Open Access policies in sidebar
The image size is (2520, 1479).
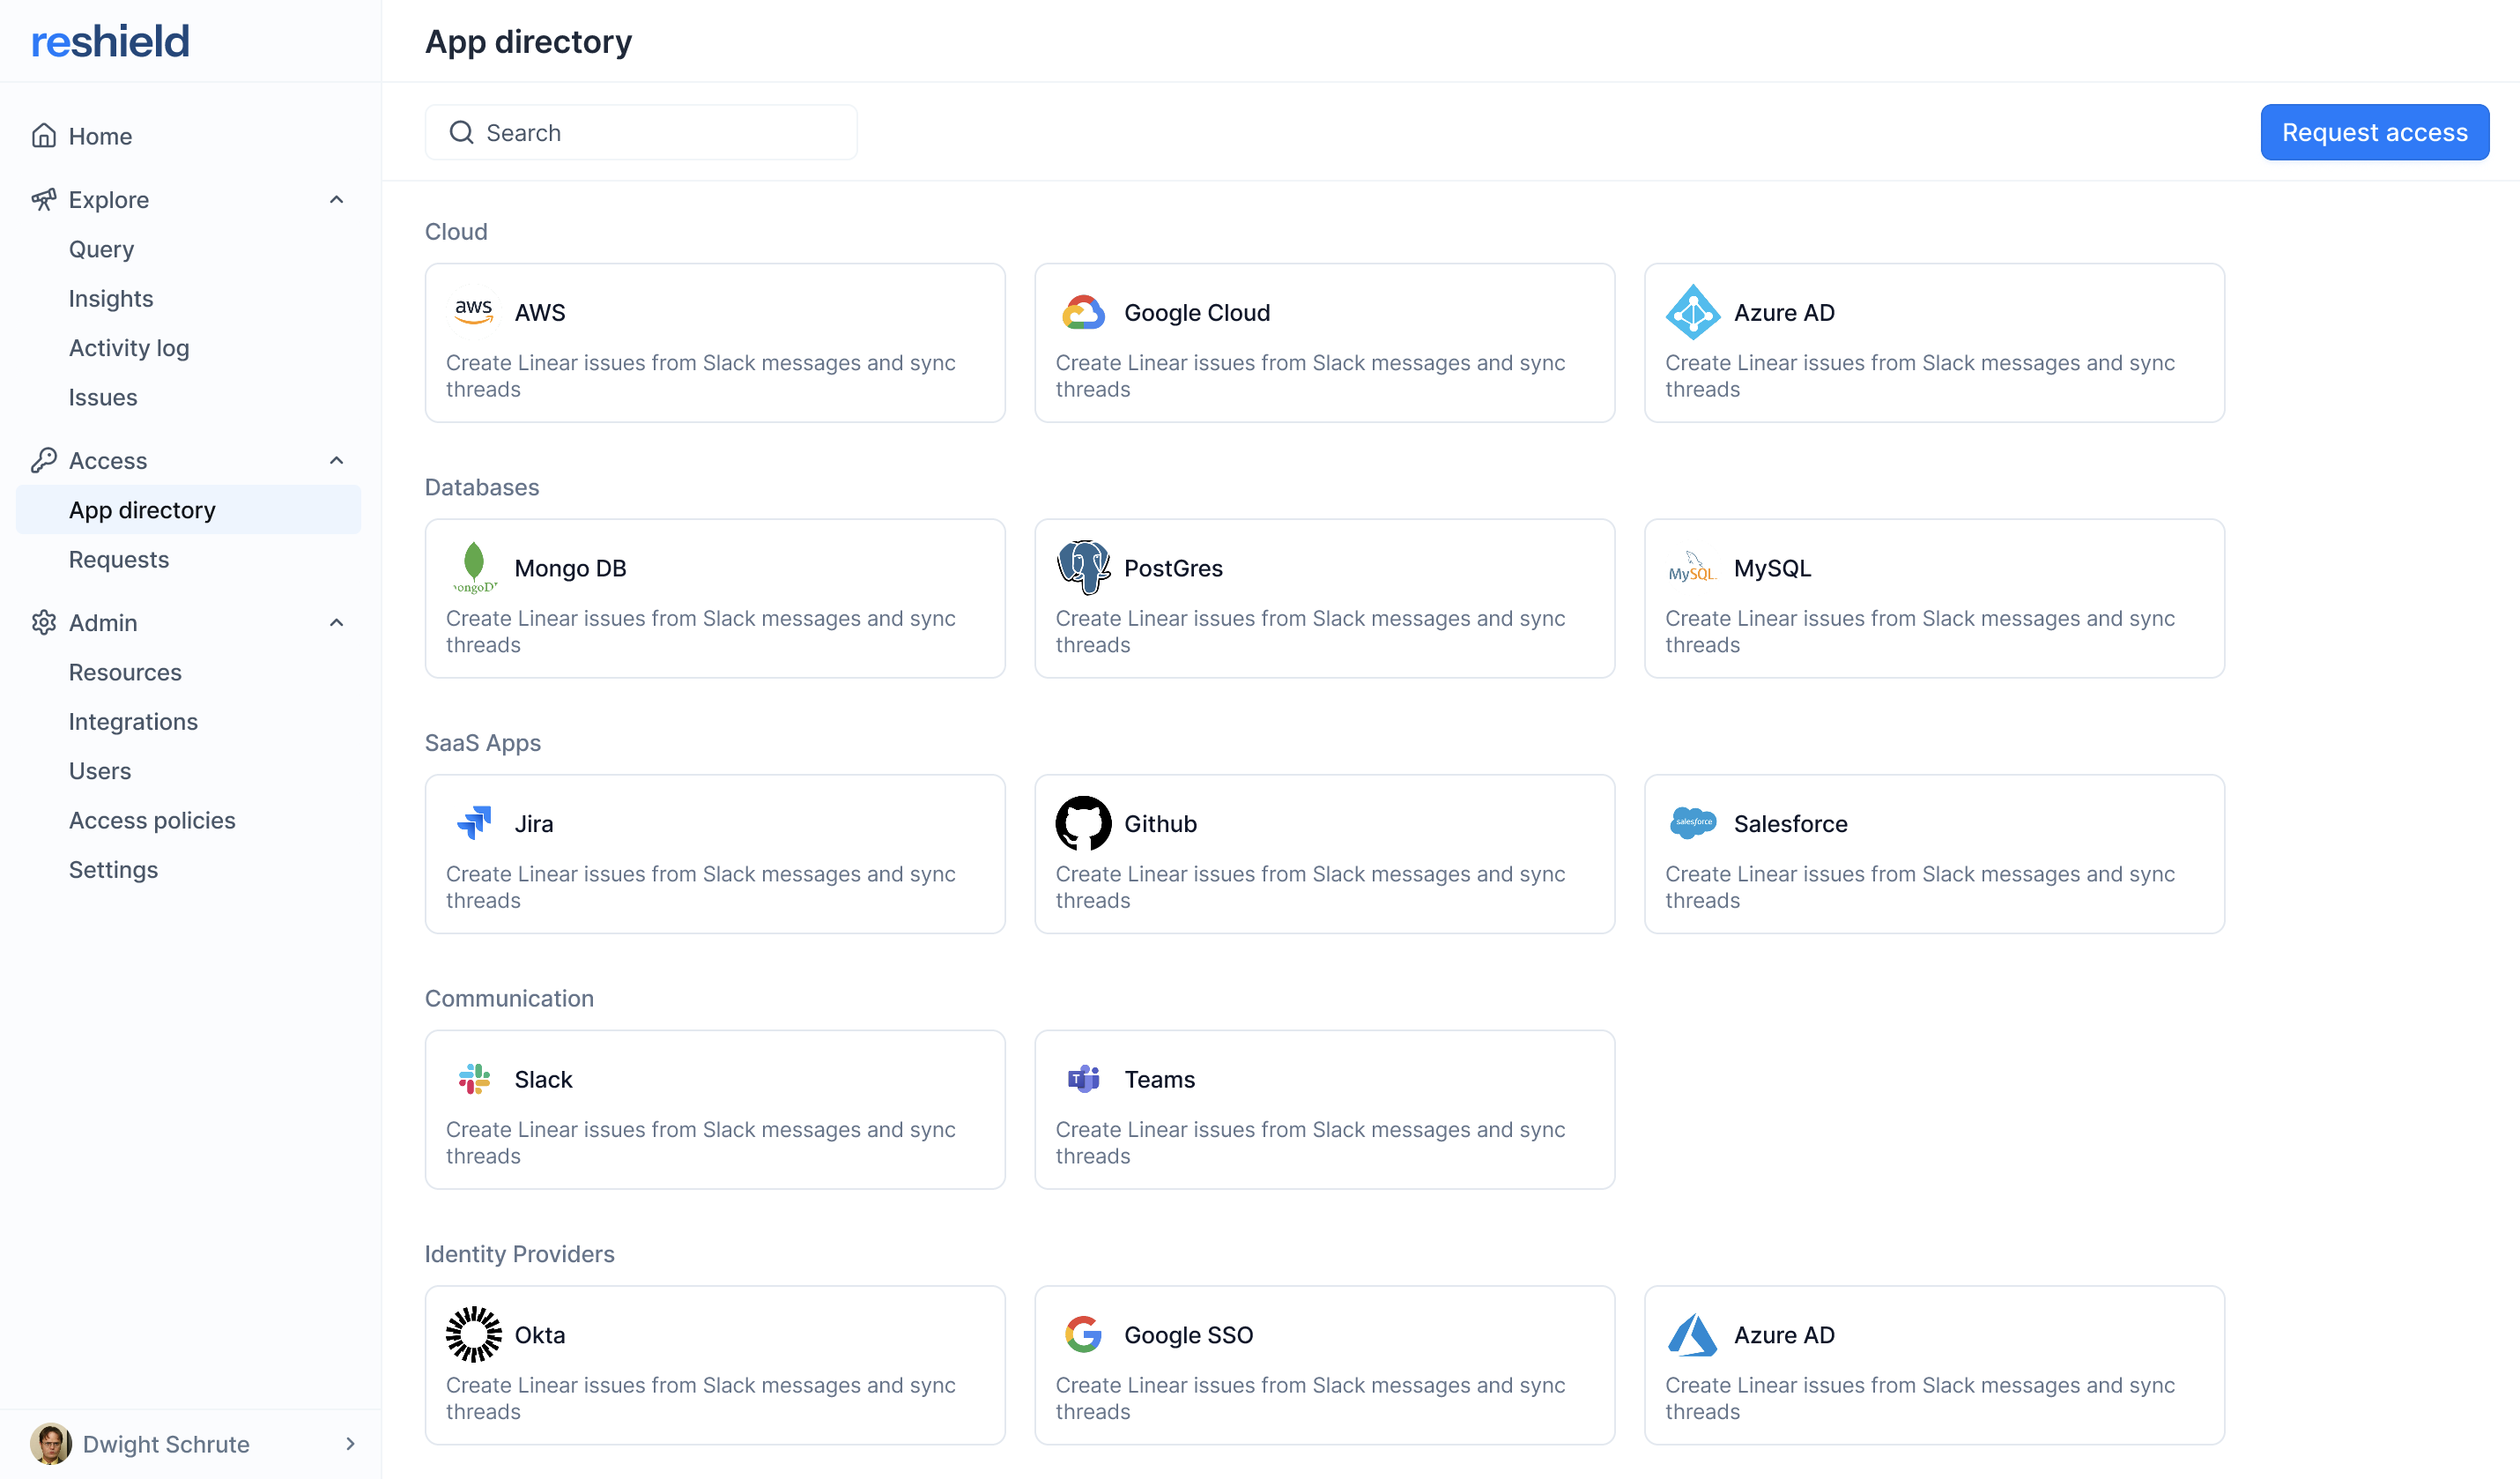click(152, 820)
